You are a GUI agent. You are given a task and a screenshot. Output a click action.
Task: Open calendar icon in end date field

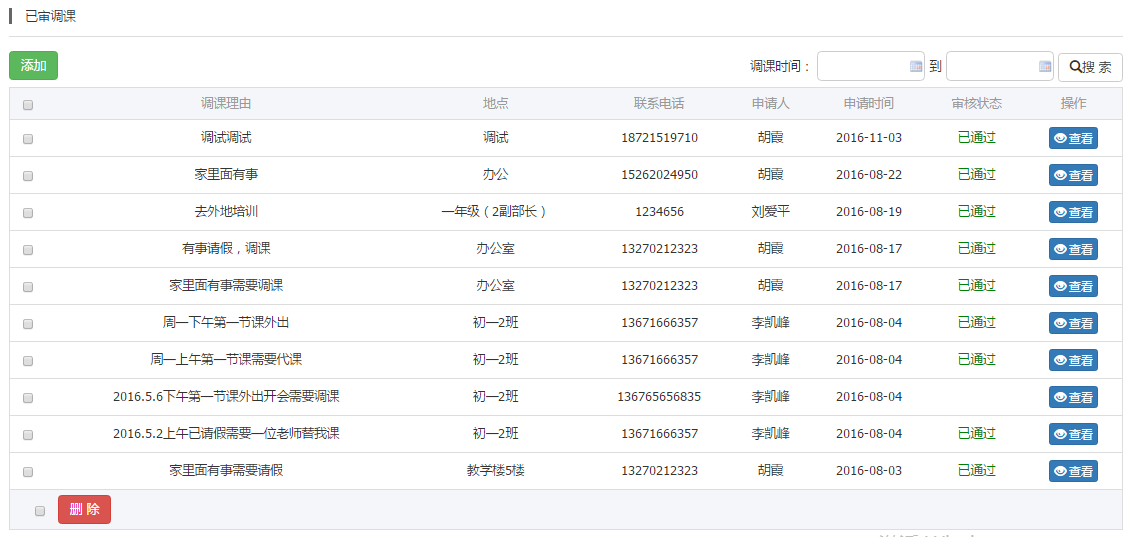1044,66
